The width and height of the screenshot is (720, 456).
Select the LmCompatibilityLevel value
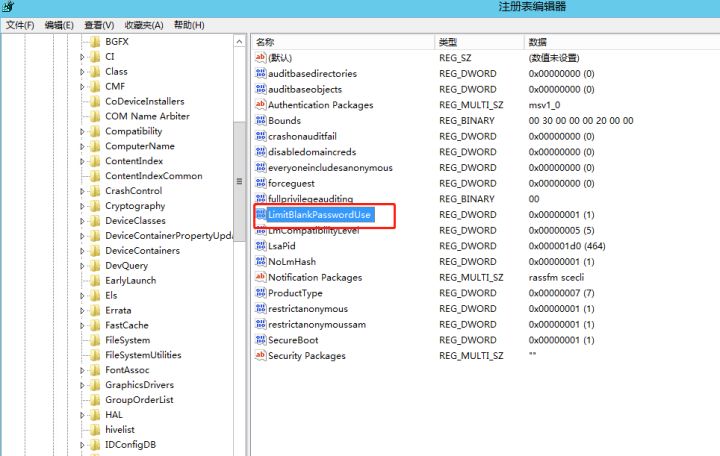(314, 231)
